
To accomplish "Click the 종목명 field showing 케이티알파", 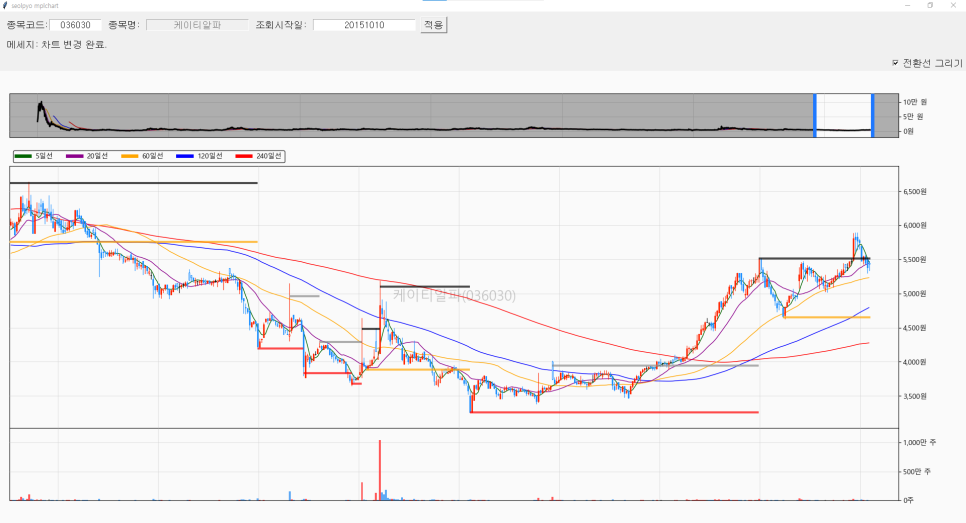I will [197, 25].
